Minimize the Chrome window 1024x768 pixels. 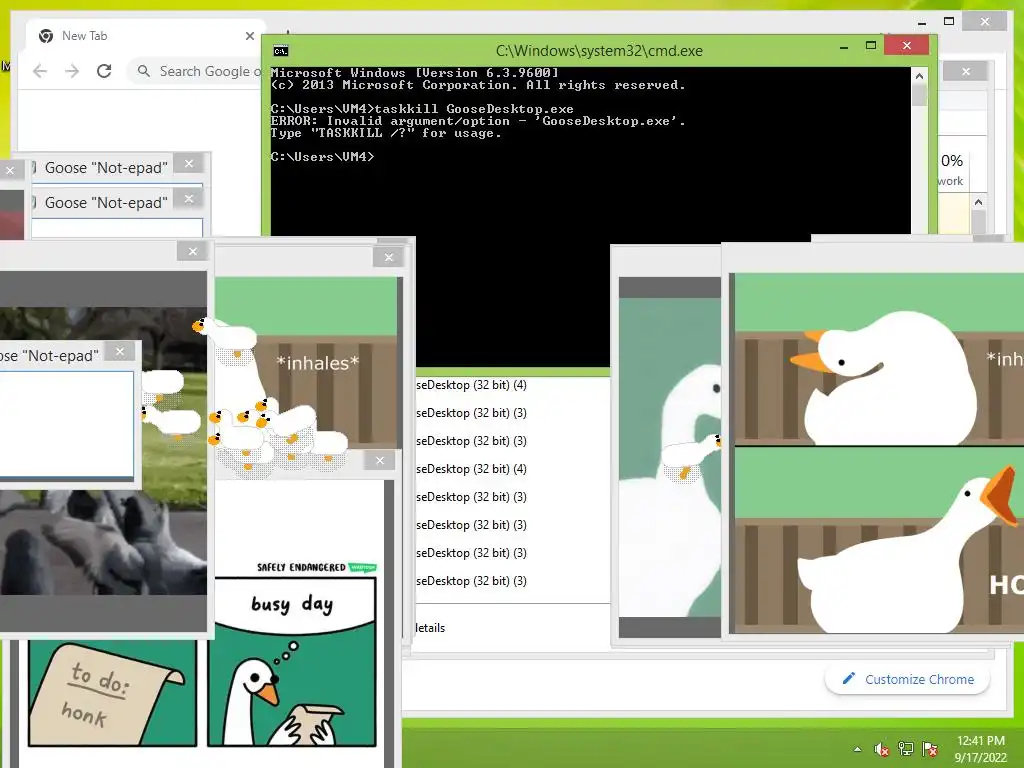[922, 22]
